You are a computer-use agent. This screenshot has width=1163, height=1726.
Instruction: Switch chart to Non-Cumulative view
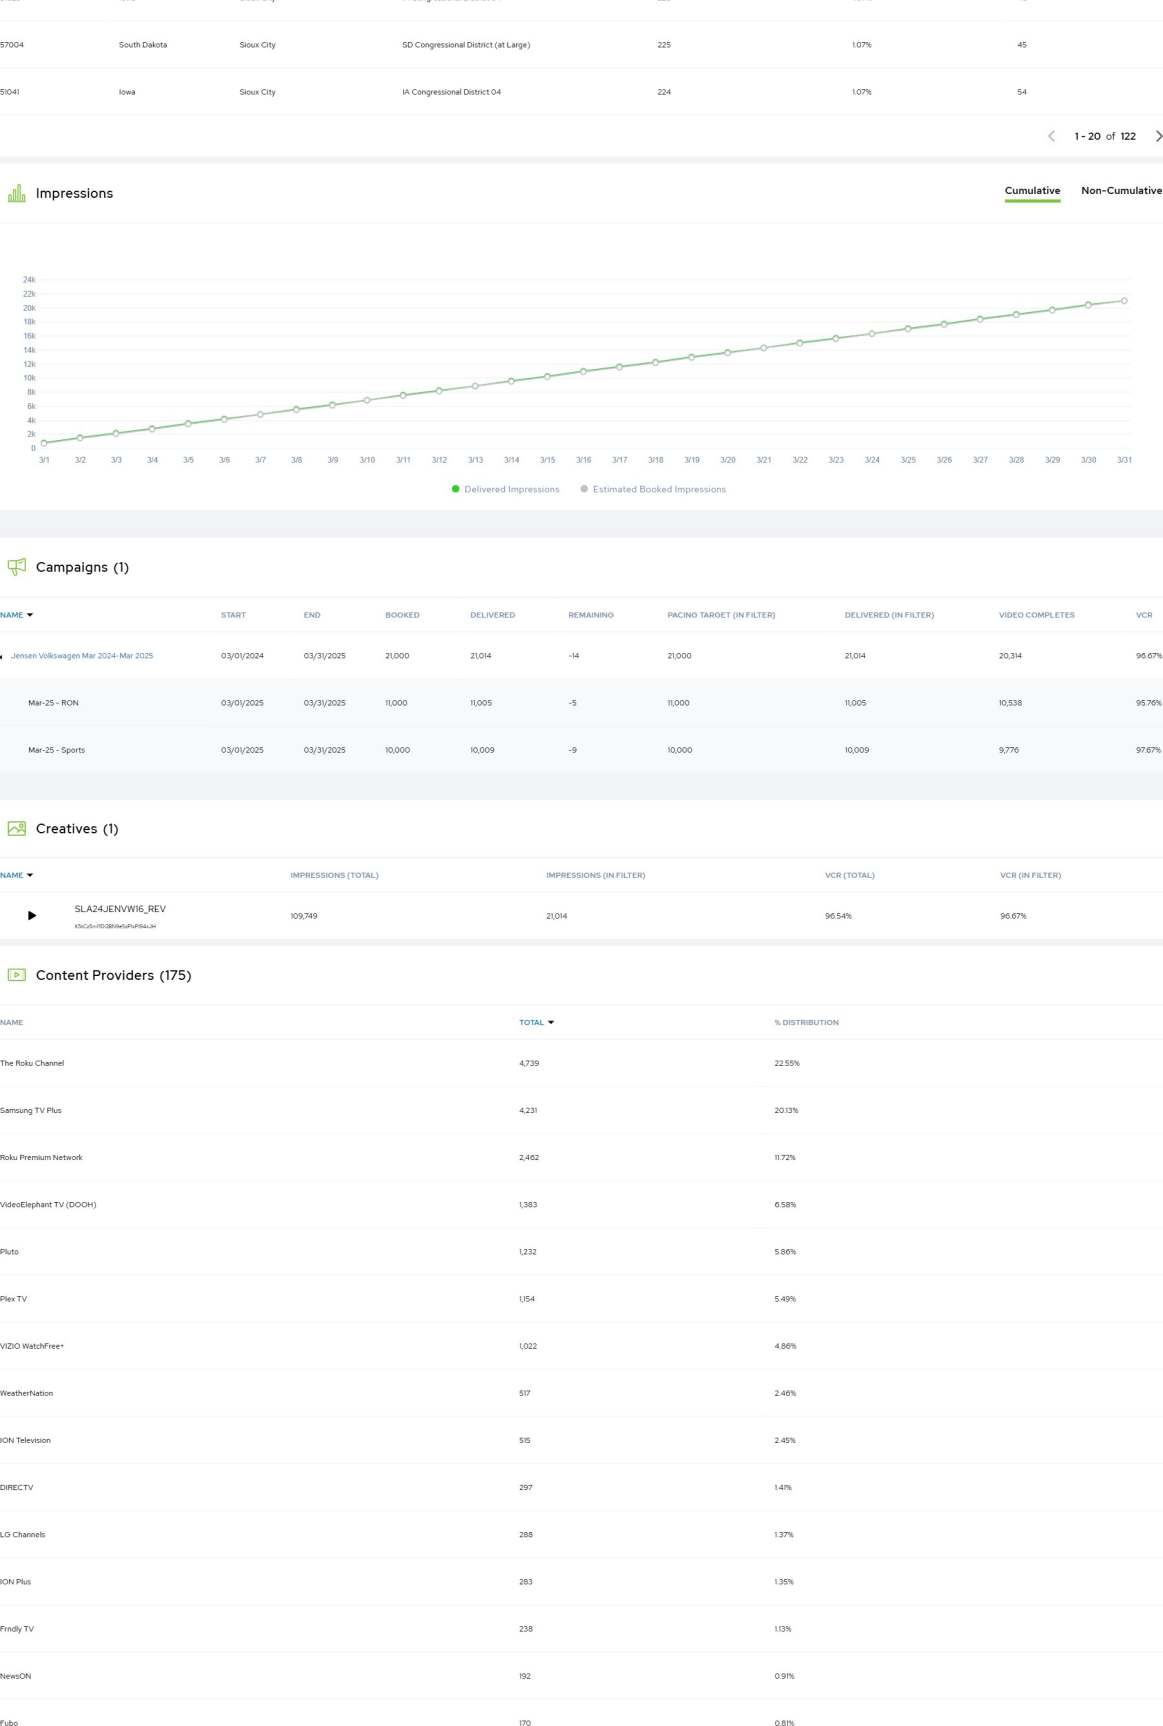(1121, 191)
